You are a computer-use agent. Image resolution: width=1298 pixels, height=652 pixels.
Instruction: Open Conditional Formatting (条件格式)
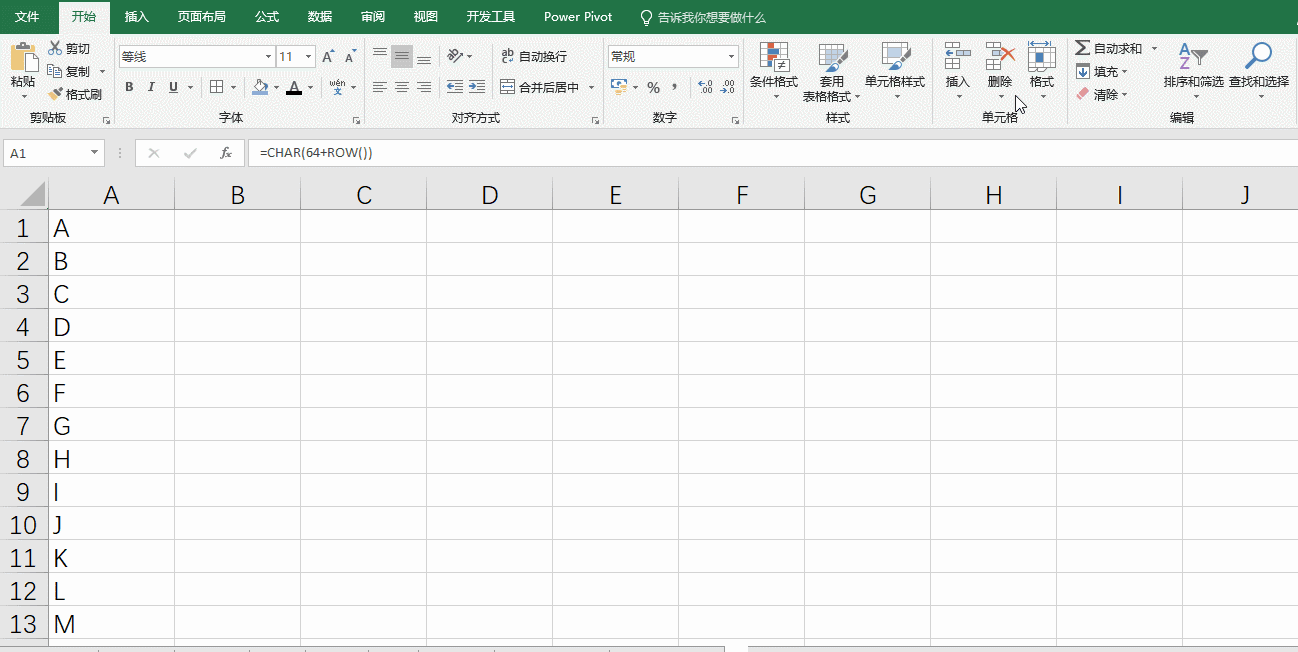pyautogui.click(x=773, y=70)
